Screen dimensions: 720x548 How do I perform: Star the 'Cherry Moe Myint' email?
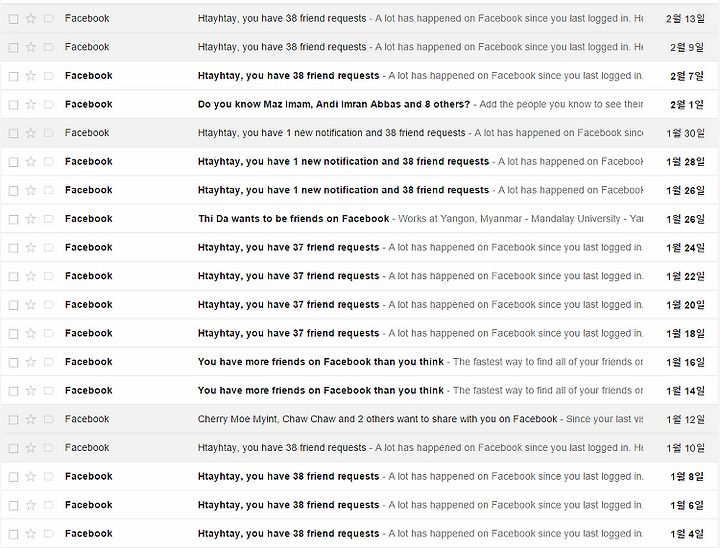[x=31, y=419]
